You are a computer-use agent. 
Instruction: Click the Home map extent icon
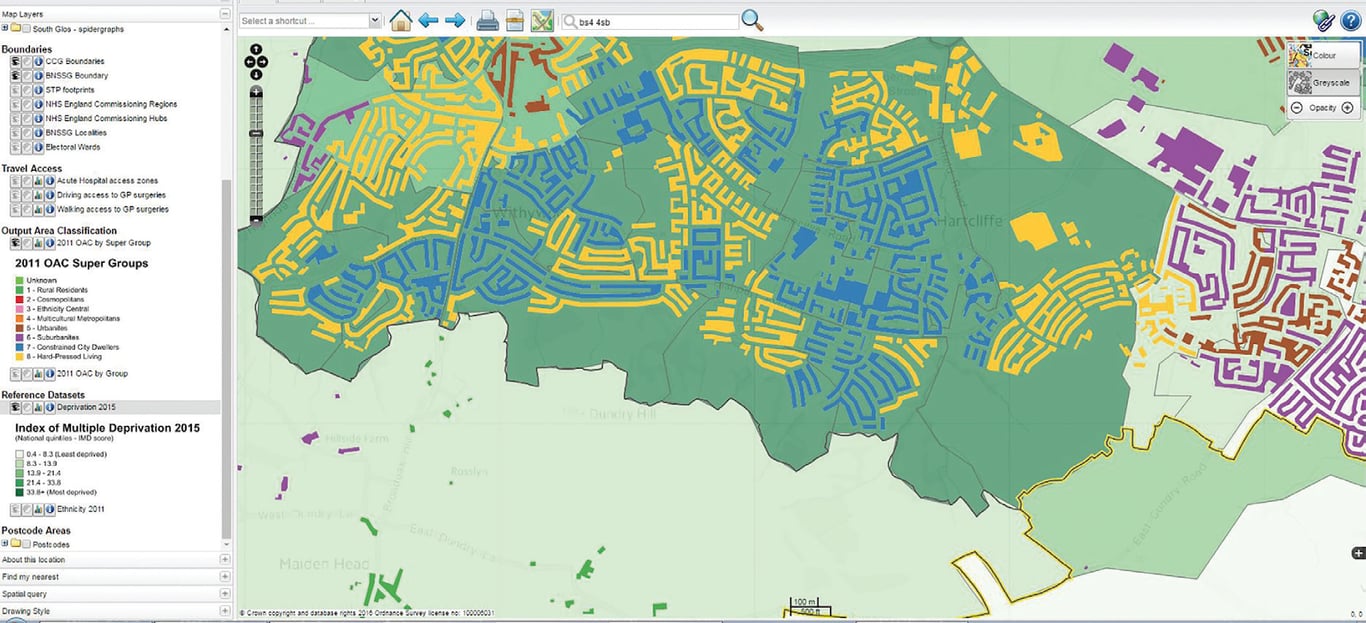(400, 20)
